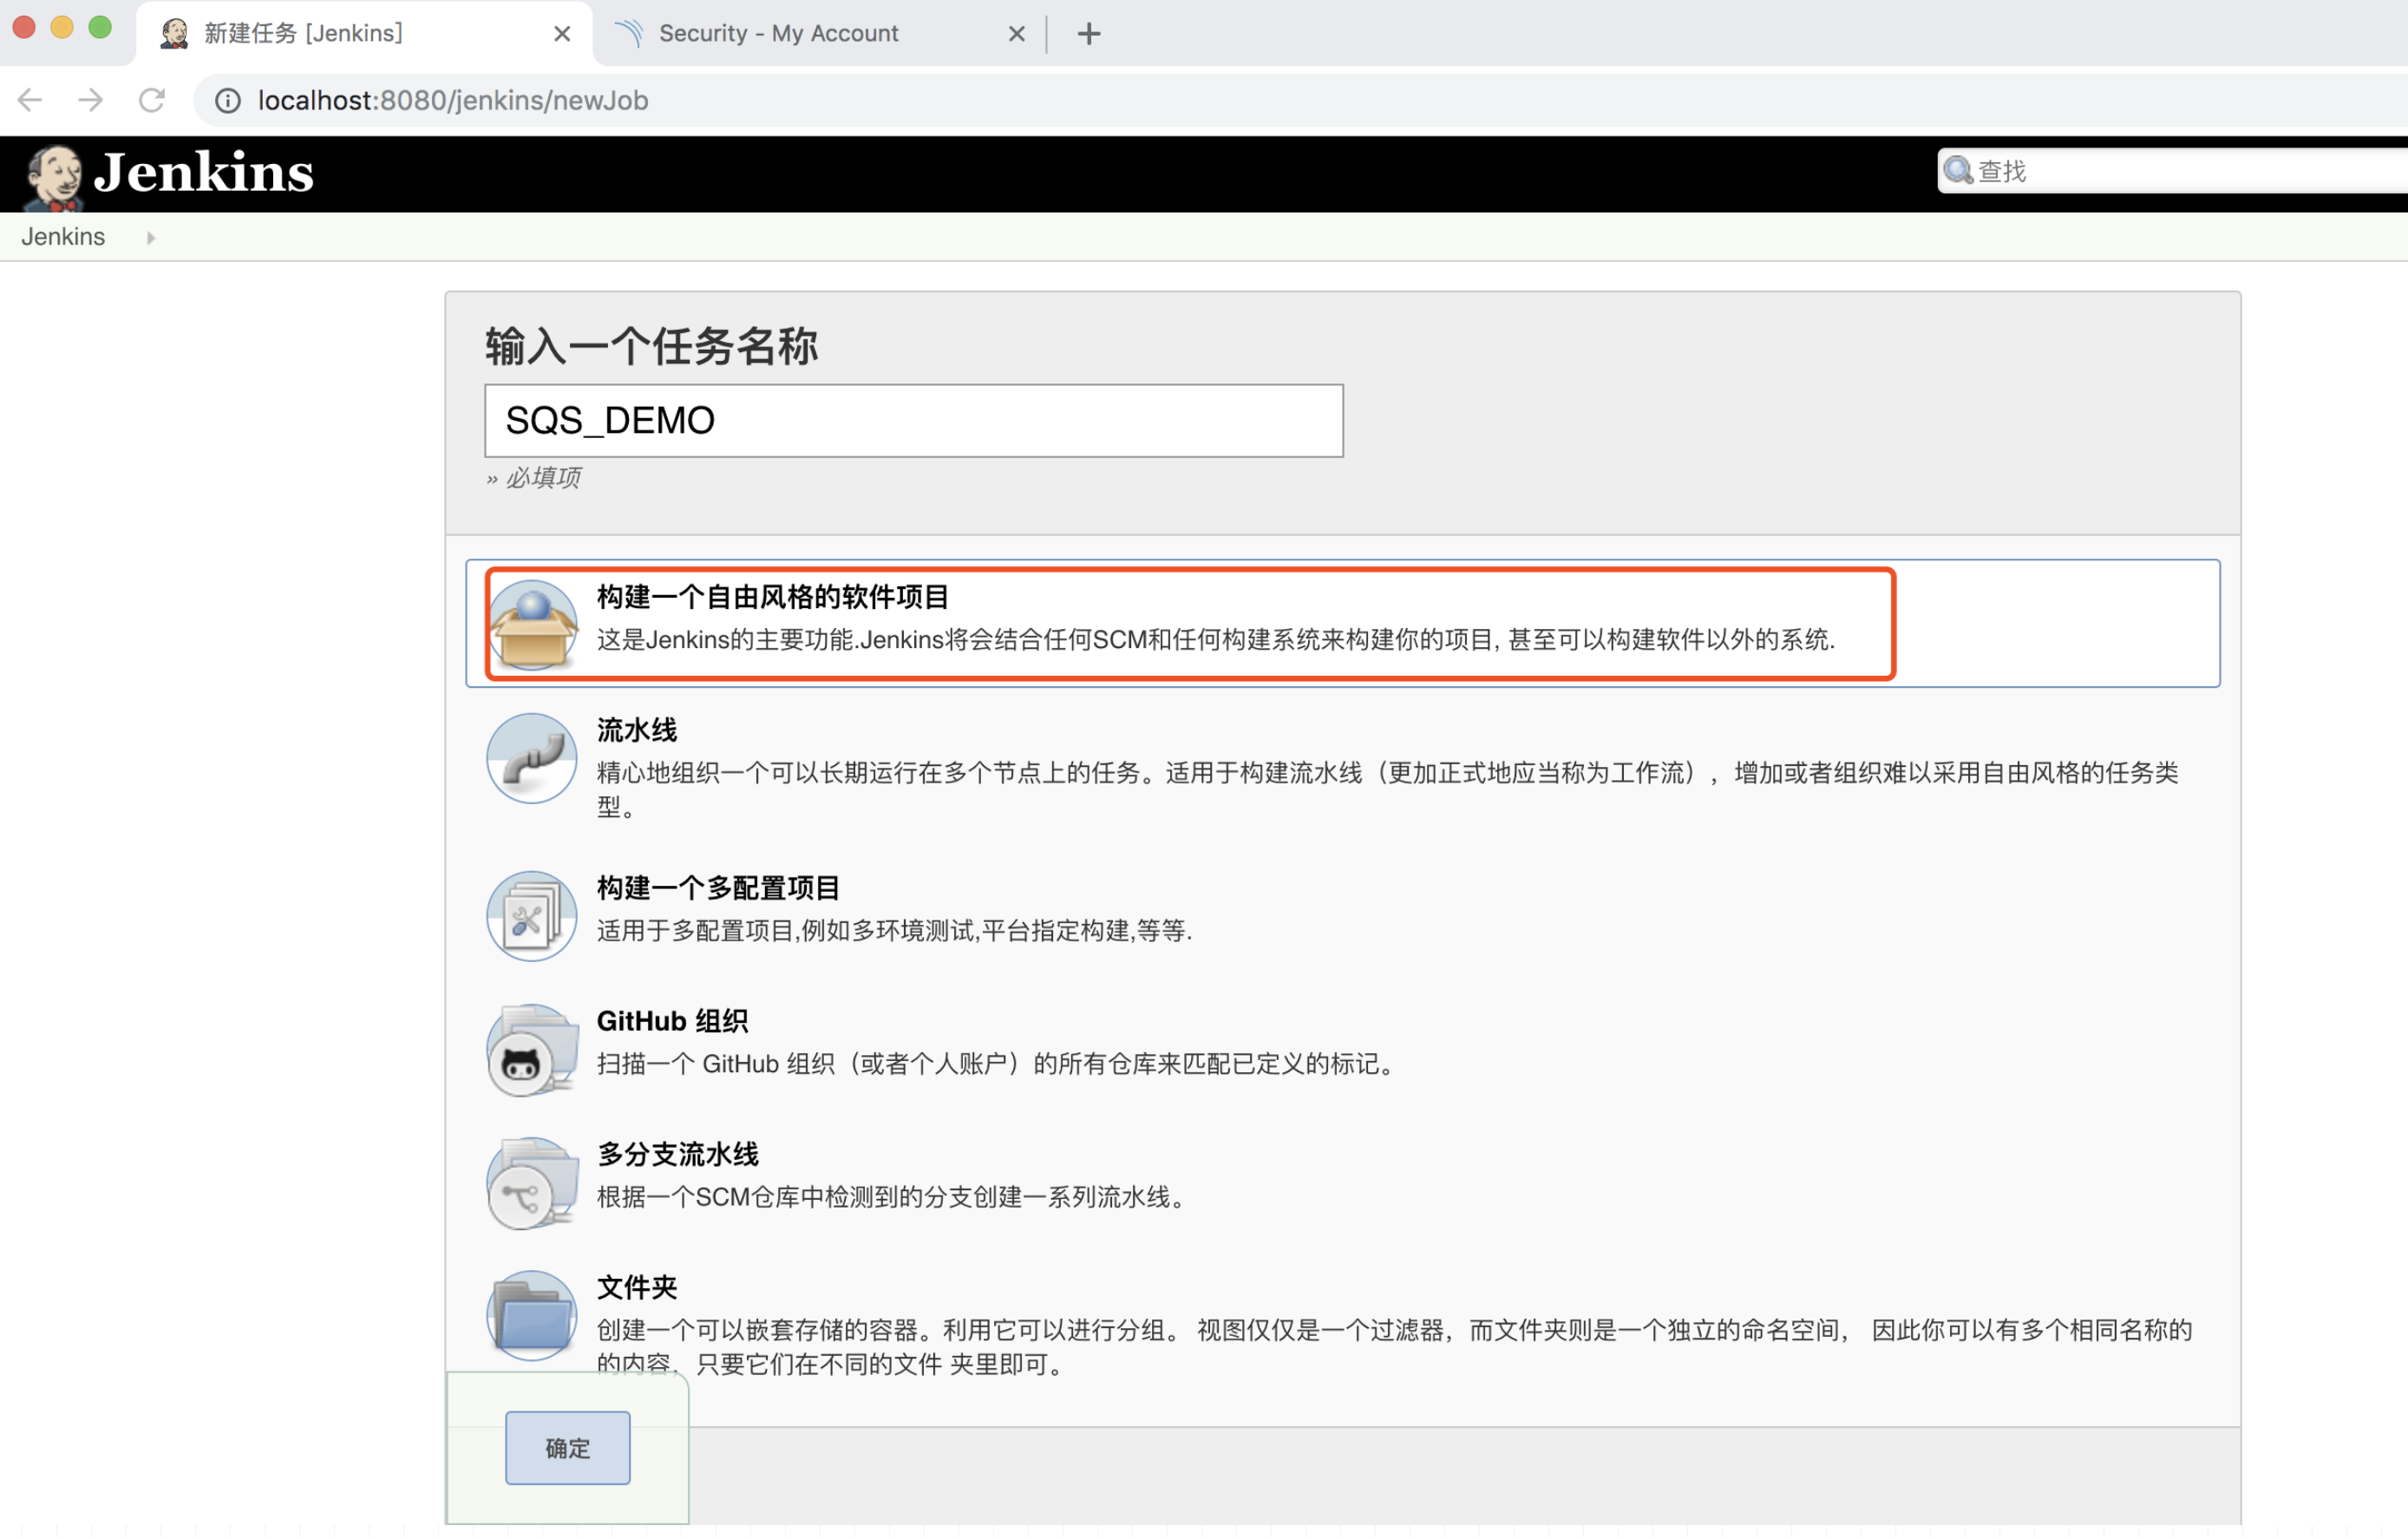2408x1539 pixels.
Task: Click the Jenkins butler logo in the header
Action: coord(54,176)
